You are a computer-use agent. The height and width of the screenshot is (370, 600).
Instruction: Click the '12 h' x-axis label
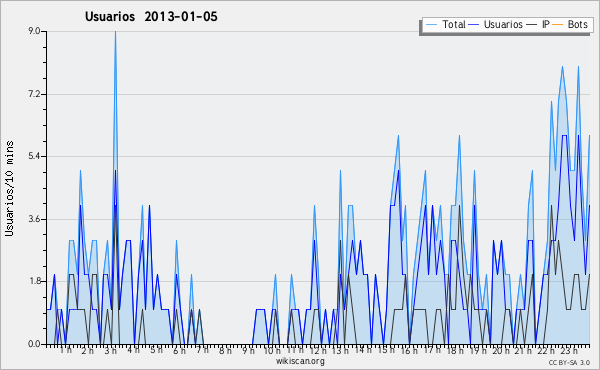click(x=318, y=350)
